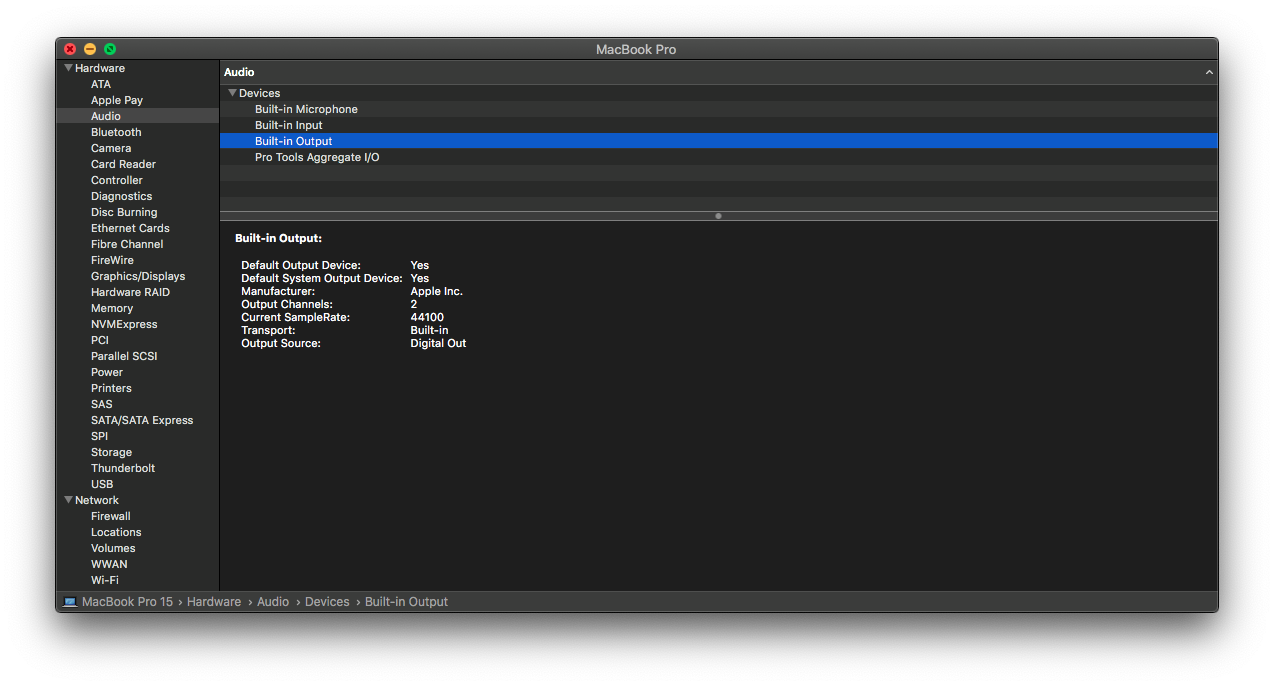Click the split pane divider handle dot

pos(718,216)
